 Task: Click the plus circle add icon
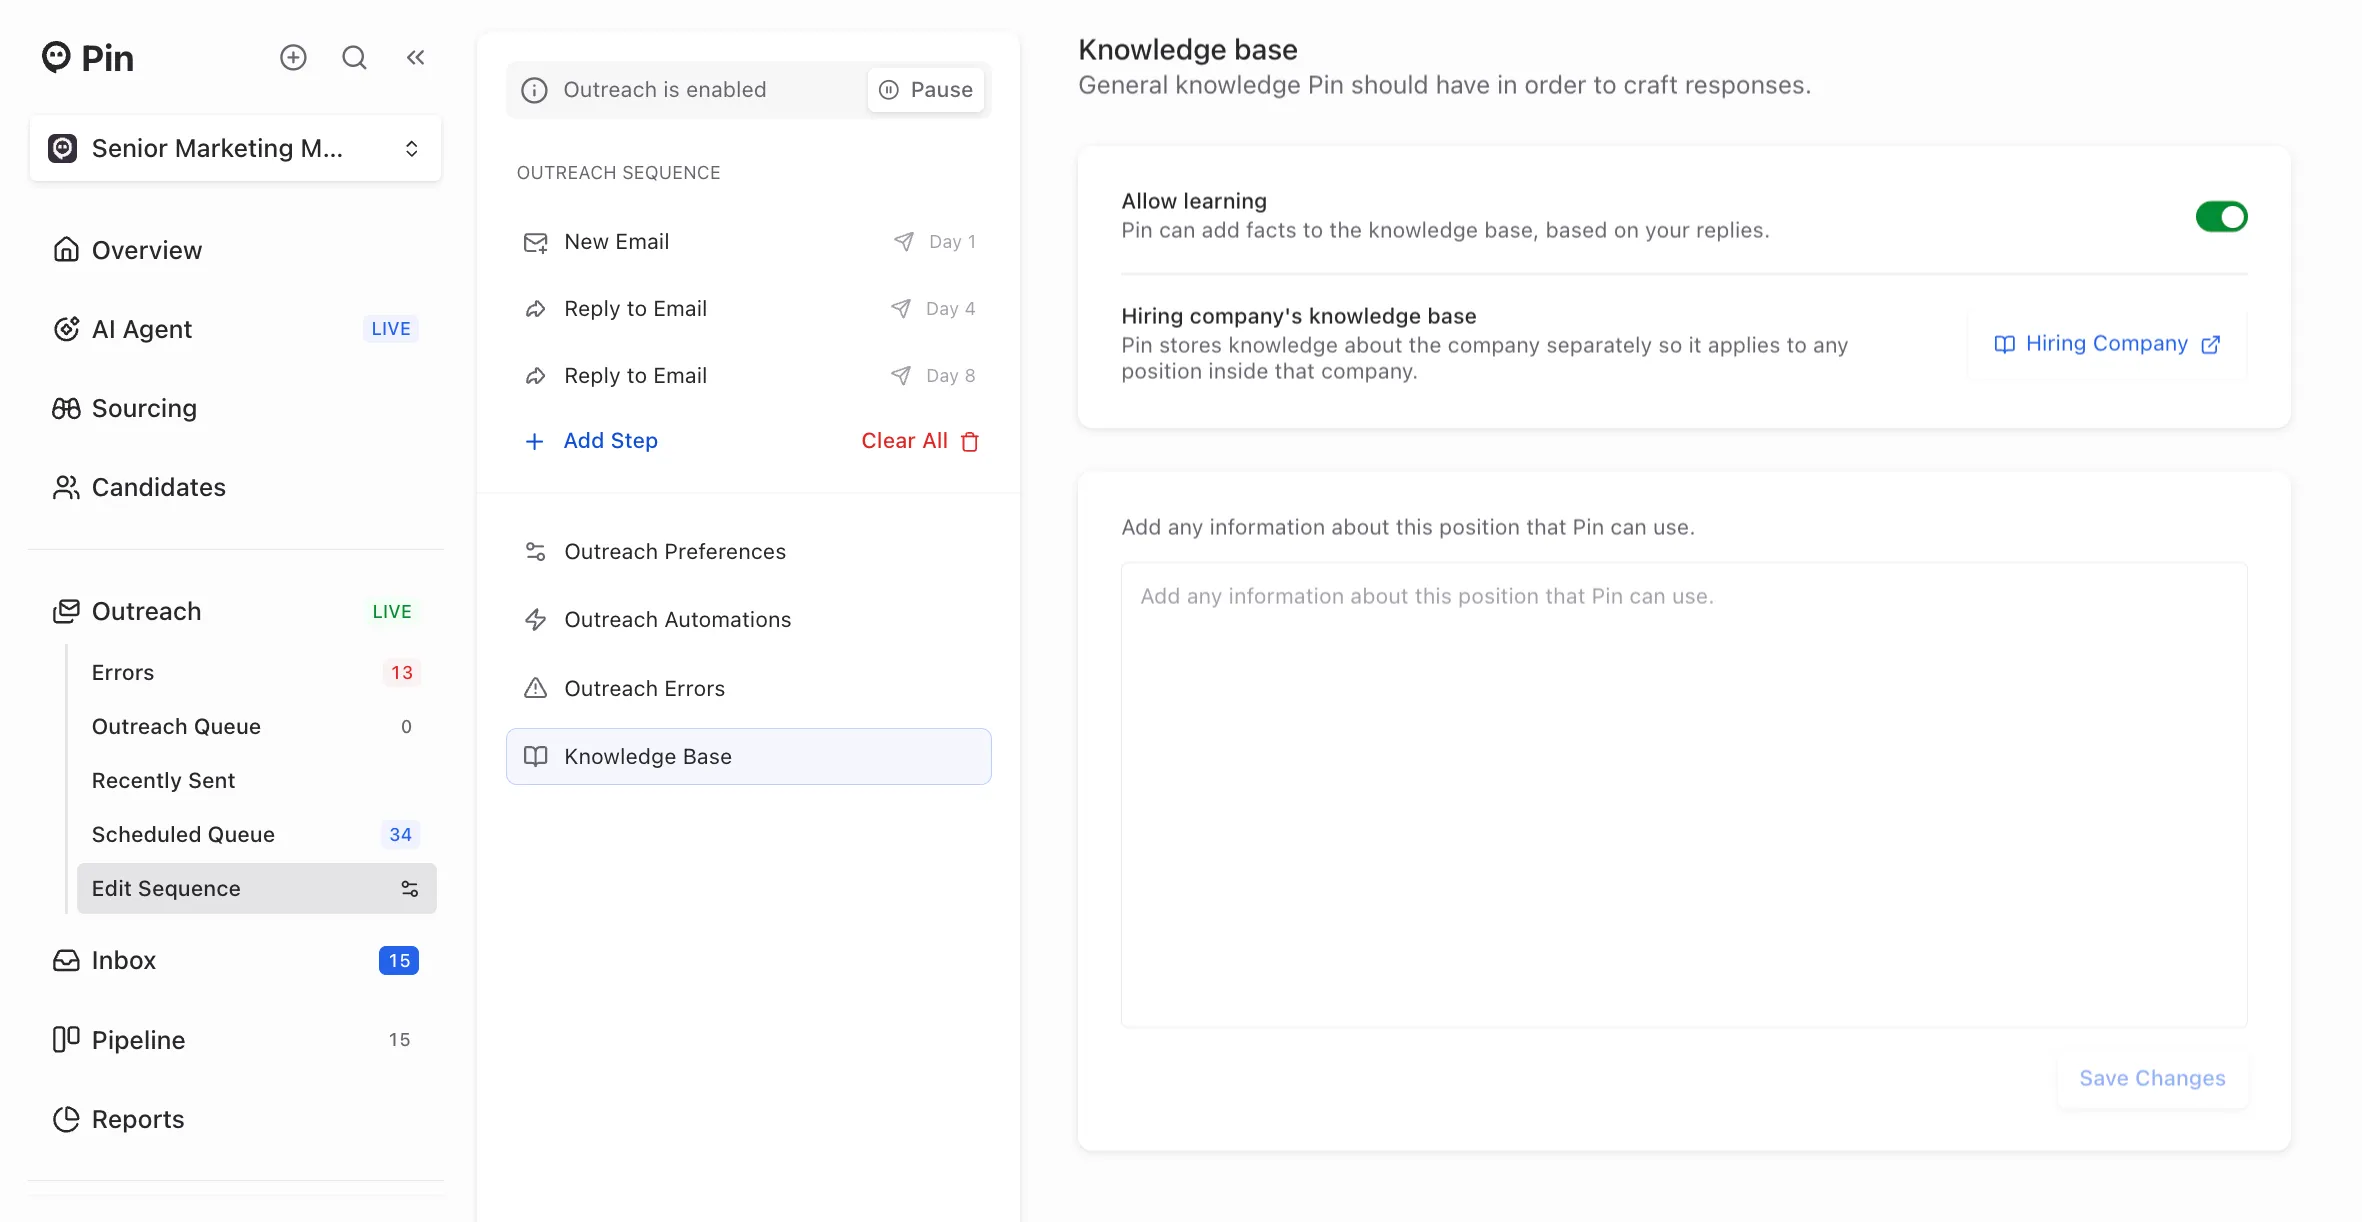293,57
